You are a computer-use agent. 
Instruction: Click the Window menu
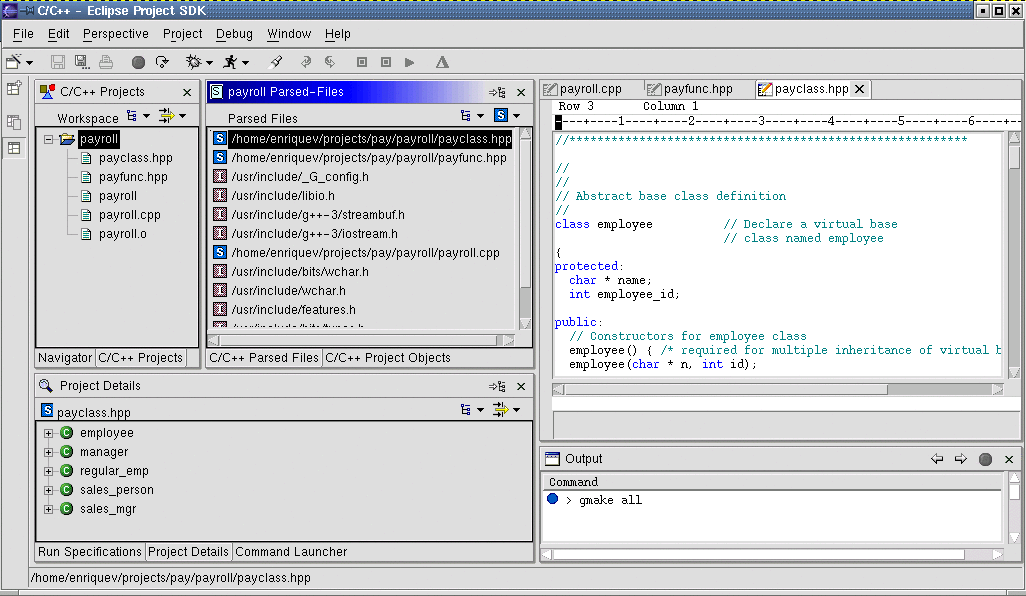tap(289, 34)
